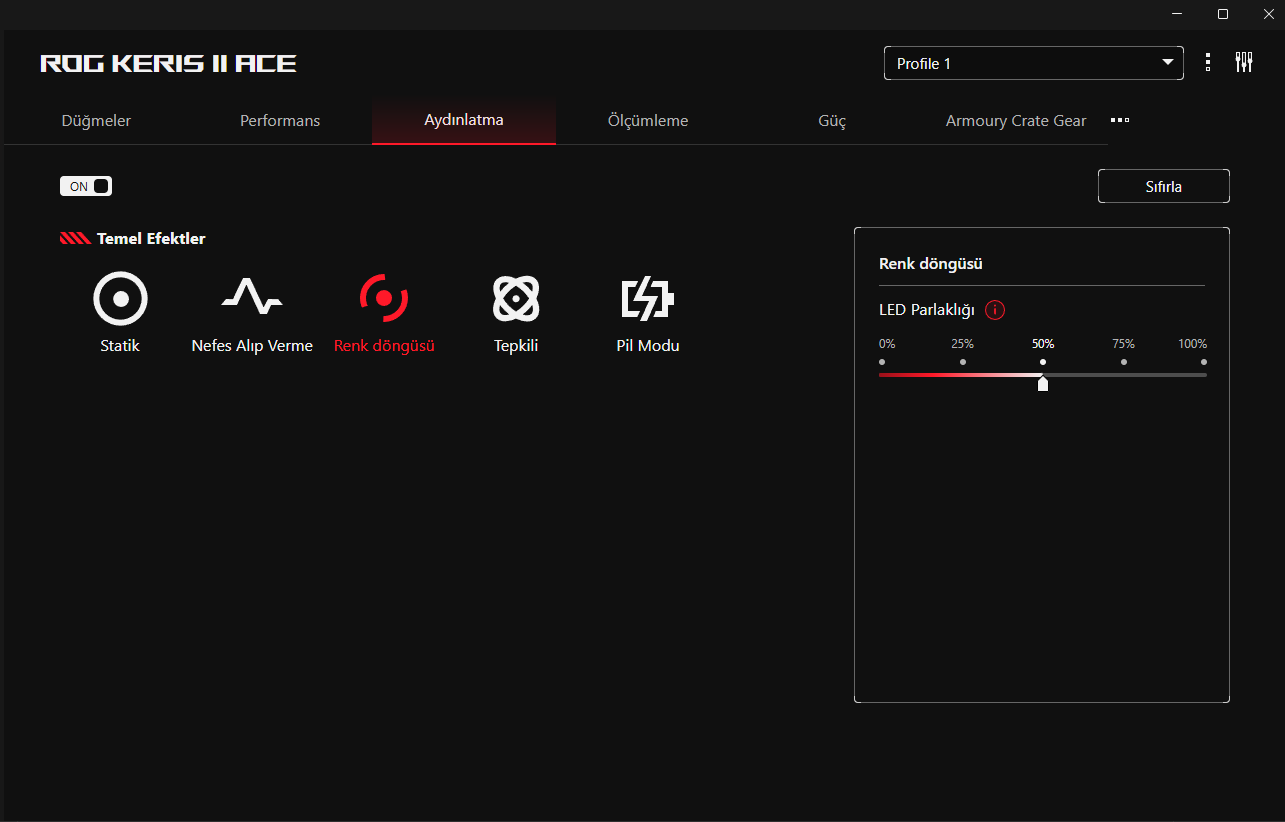This screenshot has width=1285, height=822.
Task: Select the Pil Modu effect icon
Action: (647, 298)
